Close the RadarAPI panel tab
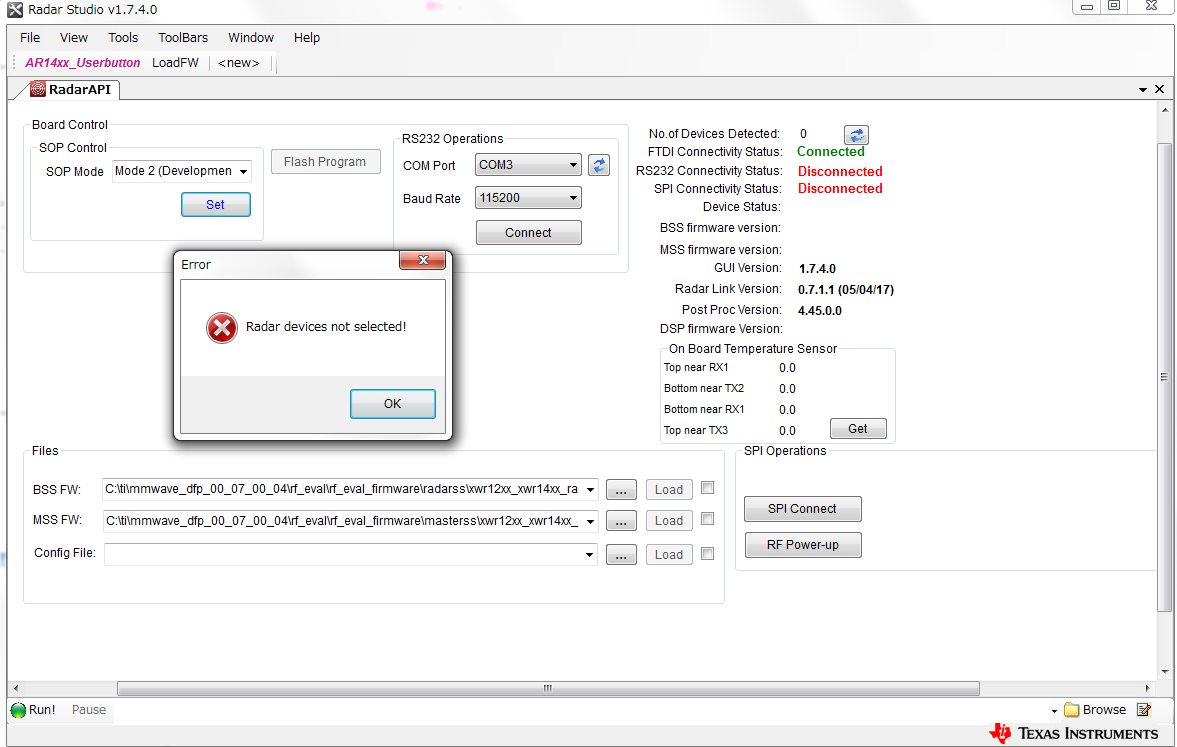Image resolution: width=1177 pixels, height=747 pixels. [1159, 89]
